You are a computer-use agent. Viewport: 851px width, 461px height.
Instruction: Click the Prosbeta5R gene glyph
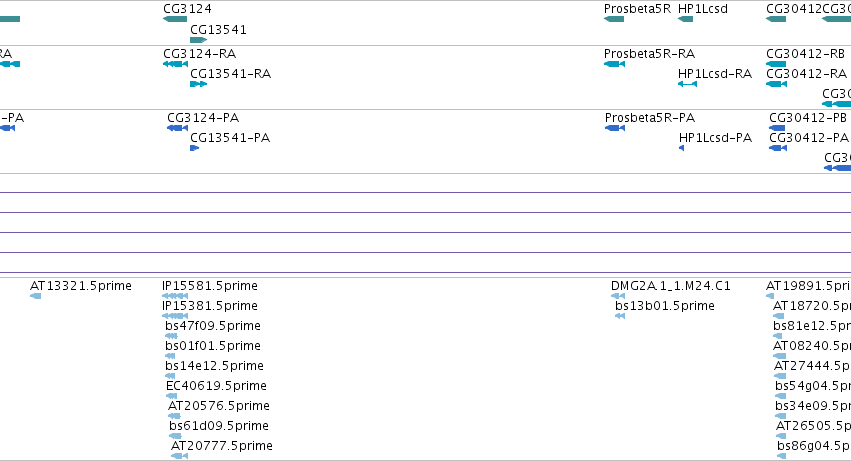pos(614,19)
